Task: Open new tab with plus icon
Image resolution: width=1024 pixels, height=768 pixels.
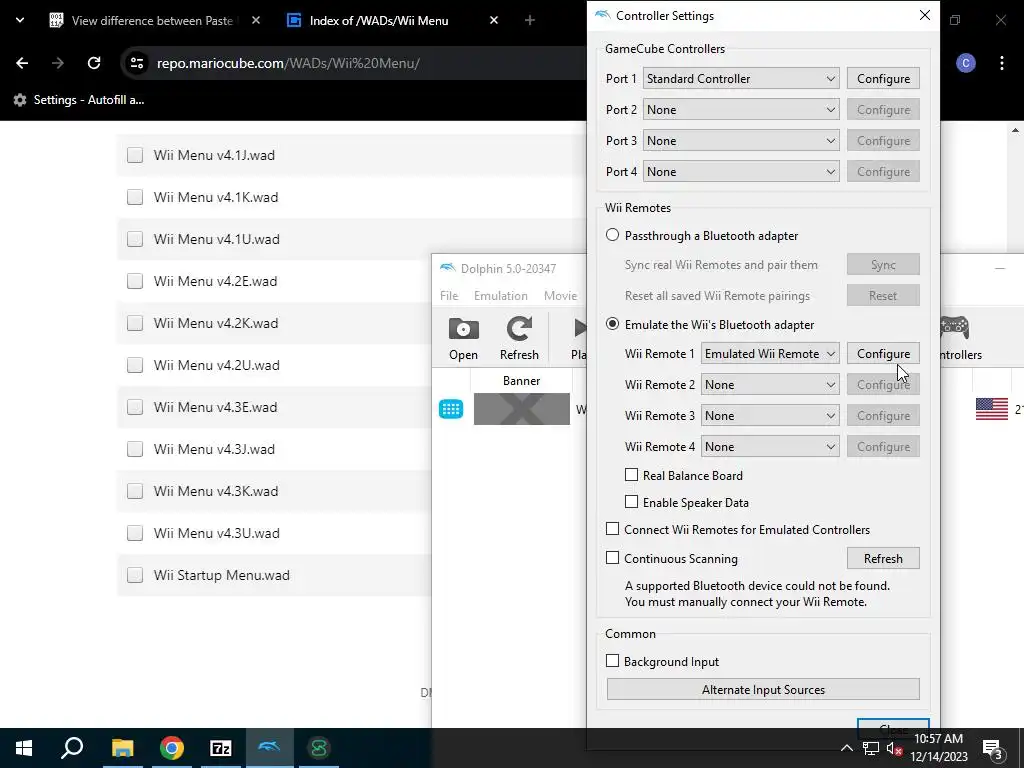Action: point(530,20)
